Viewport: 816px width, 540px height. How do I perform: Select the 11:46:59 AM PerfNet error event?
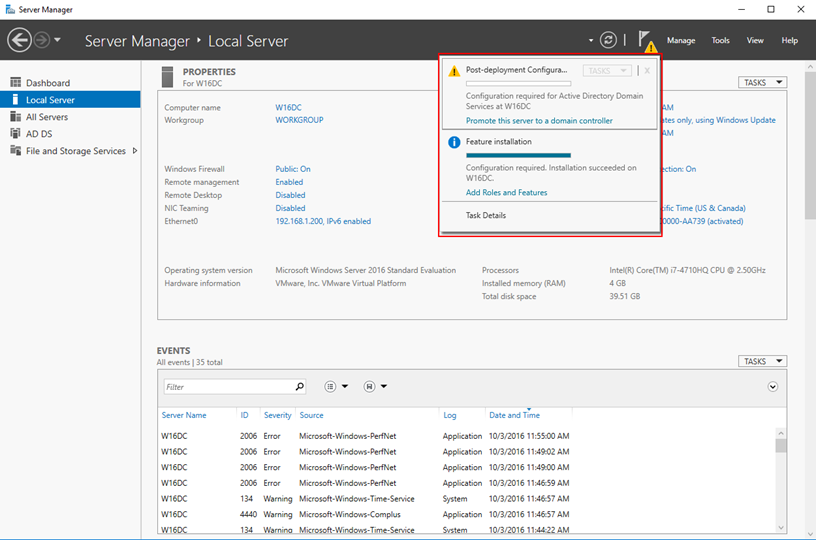[x=365, y=483]
